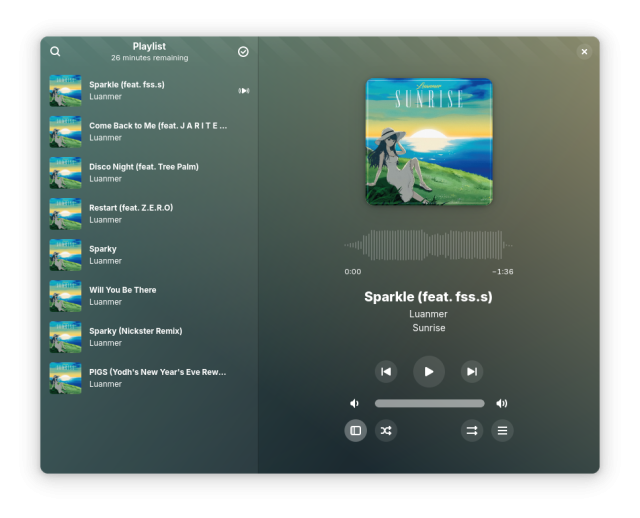Skip to the next track
Screen dimensions: 640x518
coord(472,372)
